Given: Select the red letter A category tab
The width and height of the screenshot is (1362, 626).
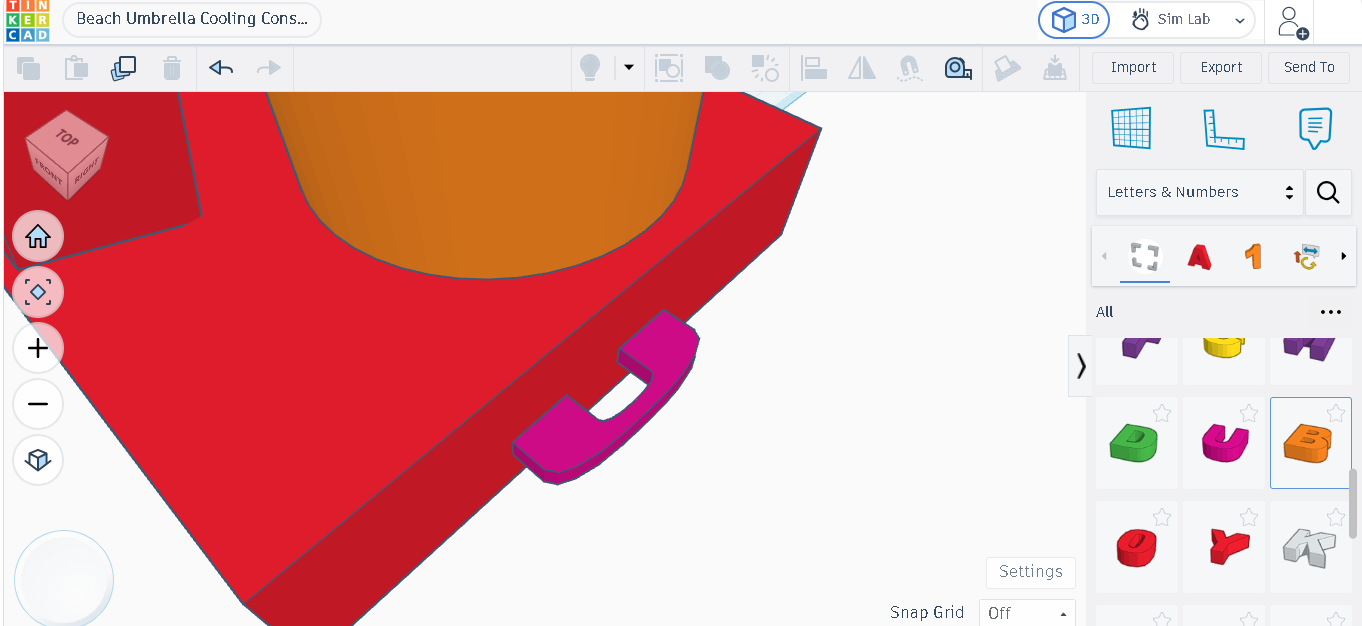Looking at the screenshot, I should [1199, 257].
